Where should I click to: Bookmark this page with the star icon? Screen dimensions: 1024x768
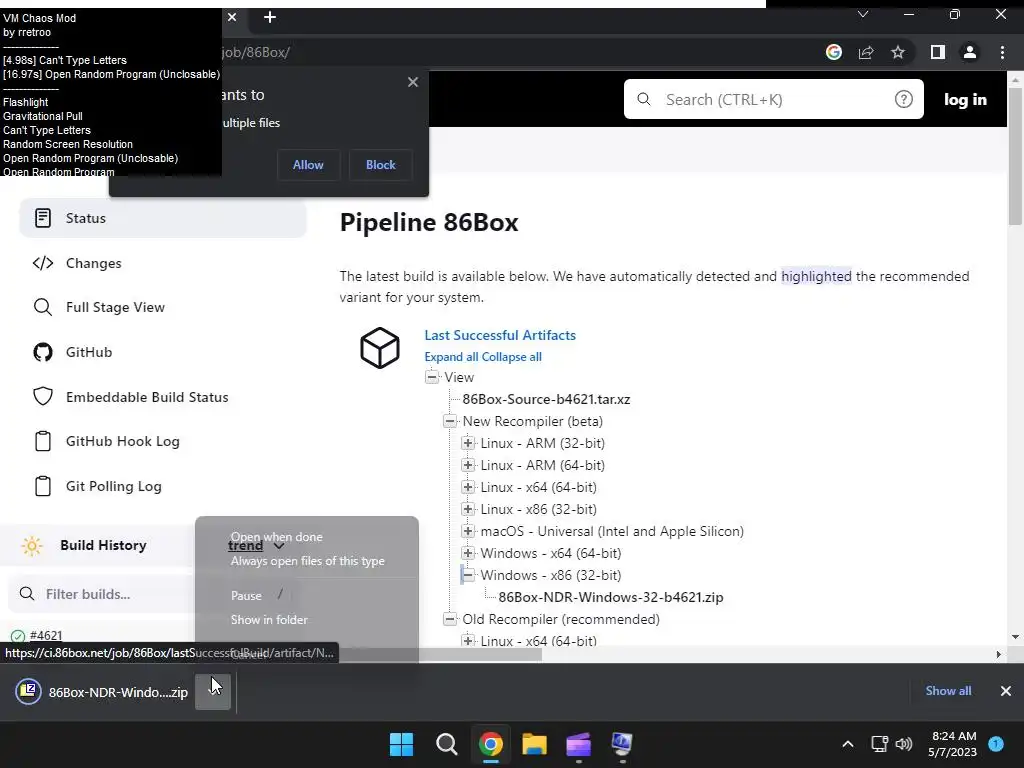pos(898,52)
